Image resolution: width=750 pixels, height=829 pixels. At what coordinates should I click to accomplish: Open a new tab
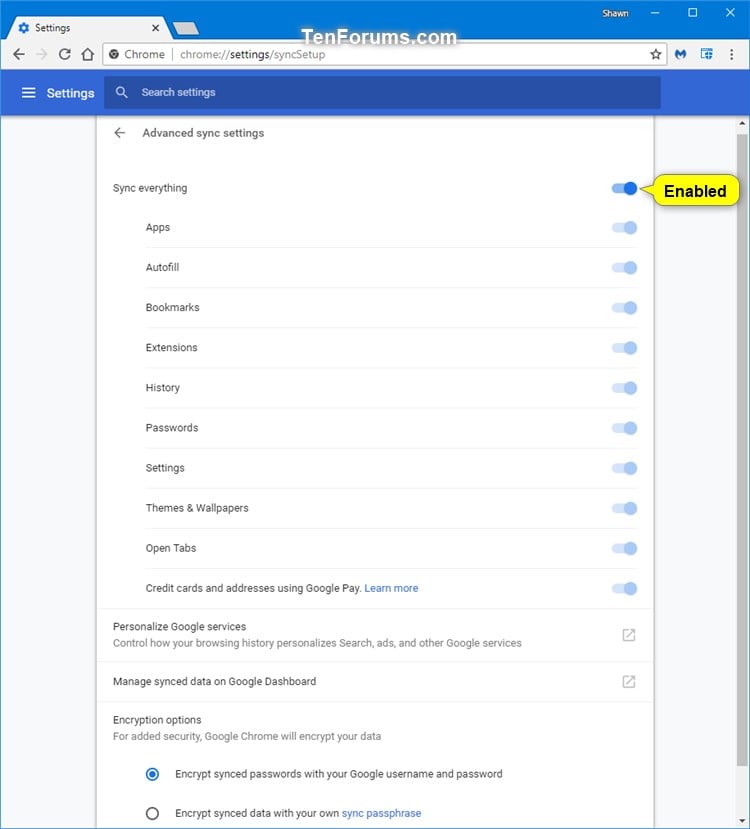[x=186, y=28]
